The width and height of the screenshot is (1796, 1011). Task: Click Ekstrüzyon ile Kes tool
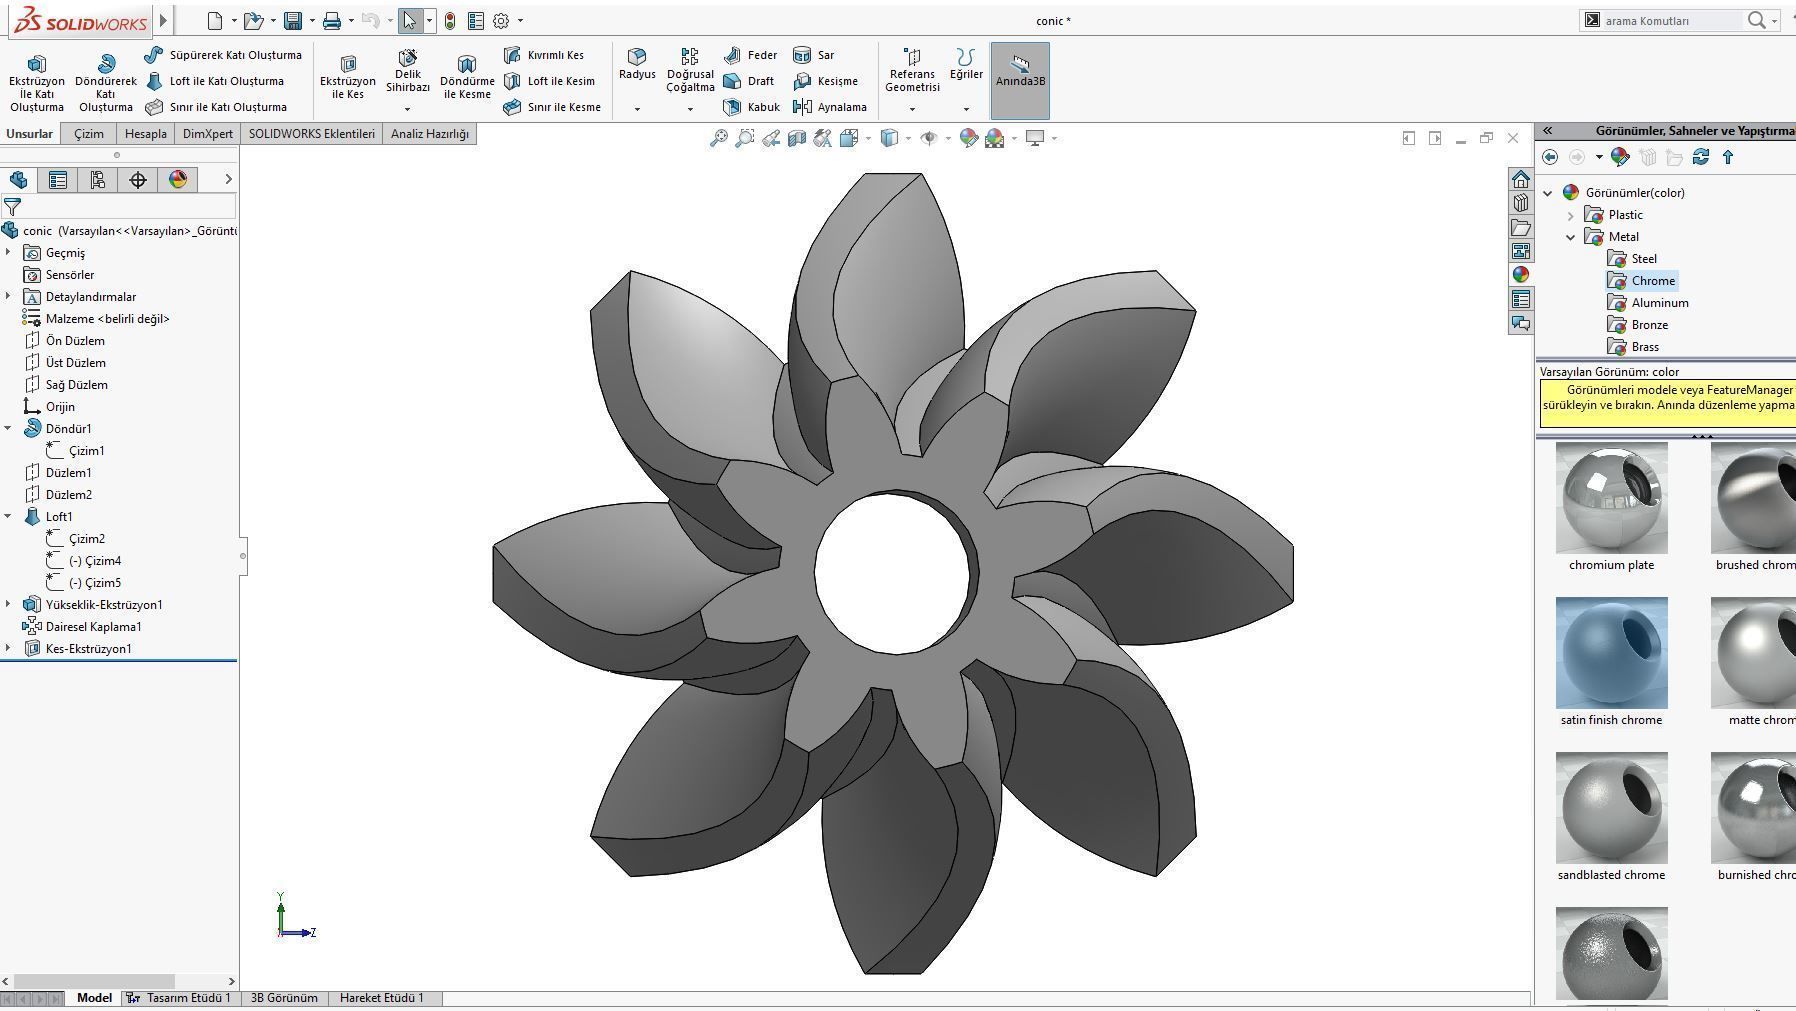pyautogui.click(x=347, y=77)
